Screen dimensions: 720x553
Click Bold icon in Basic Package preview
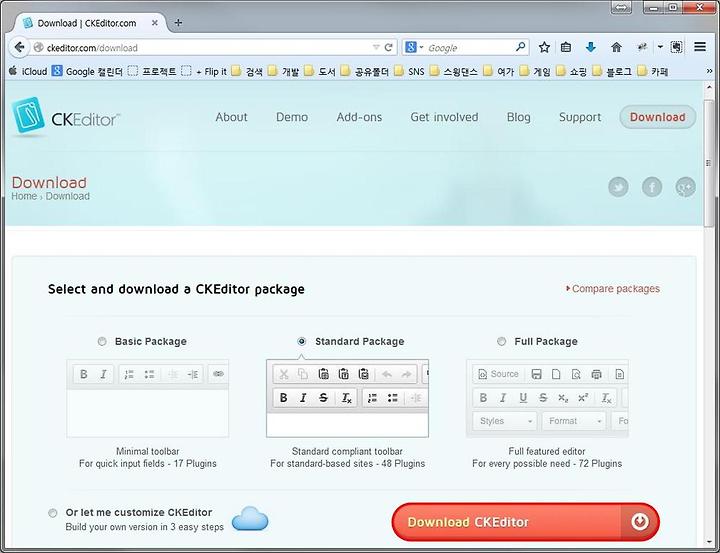pos(84,374)
